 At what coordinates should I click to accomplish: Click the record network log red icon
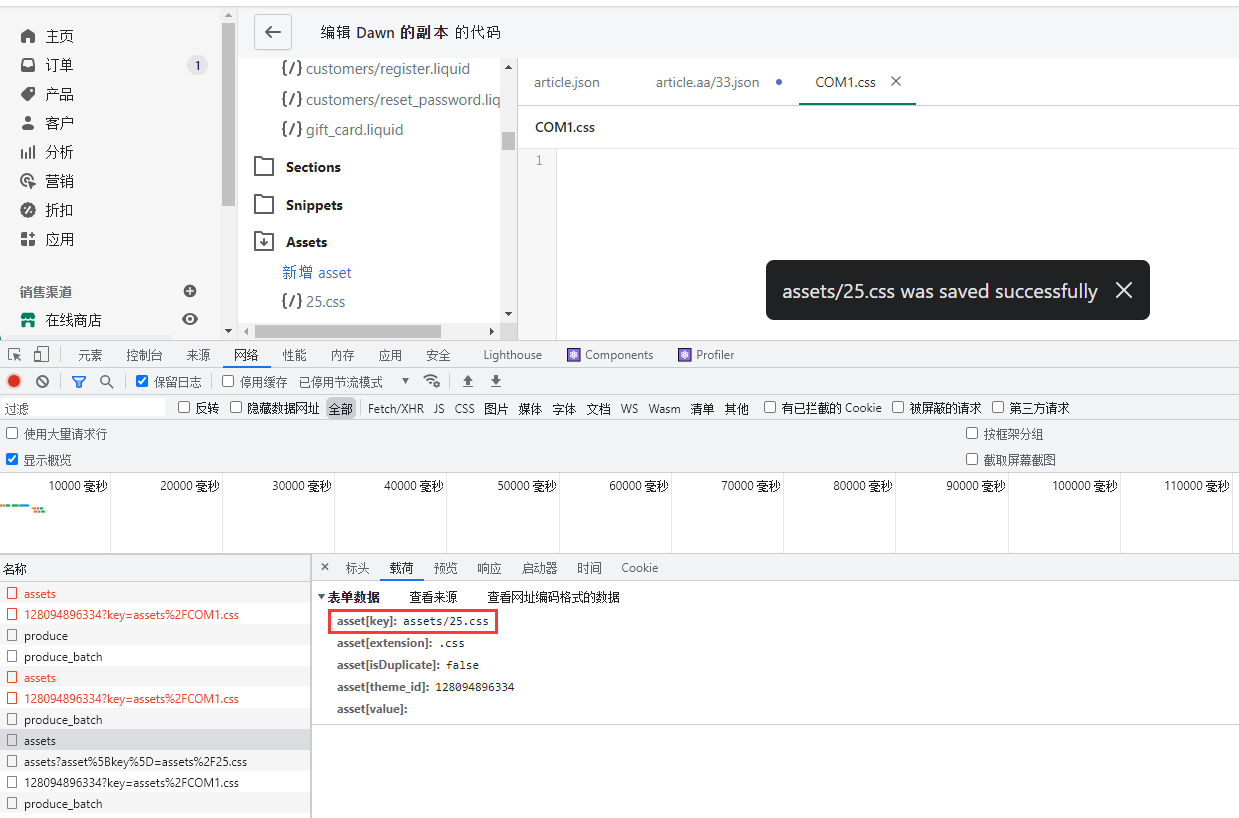click(14, 381)
